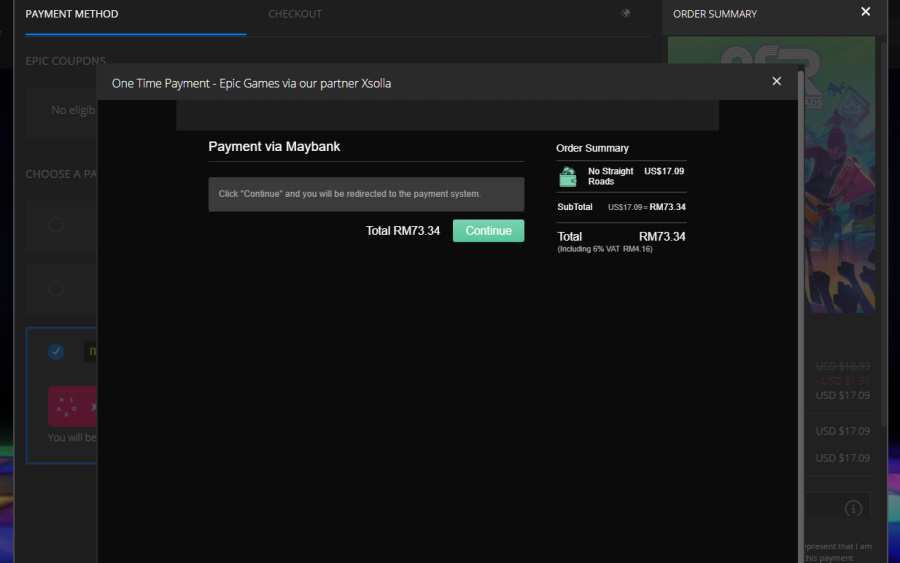This screenshot has height=563, width=900.
Task: Click the redirect notice message box
Action: point(366,194)
